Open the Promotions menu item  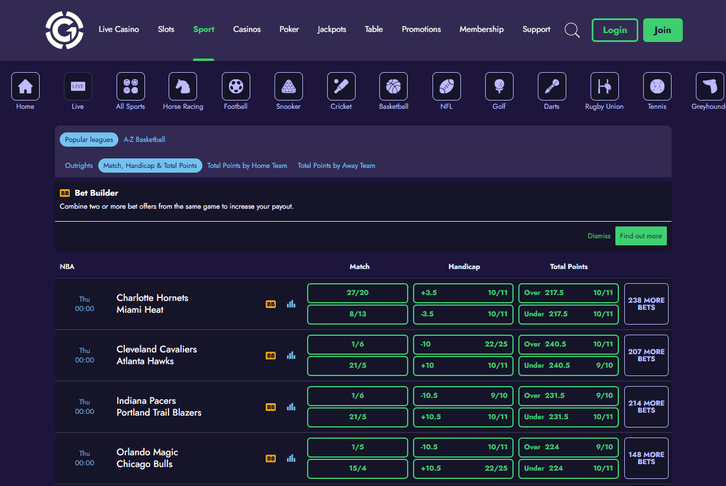point(421,29)
